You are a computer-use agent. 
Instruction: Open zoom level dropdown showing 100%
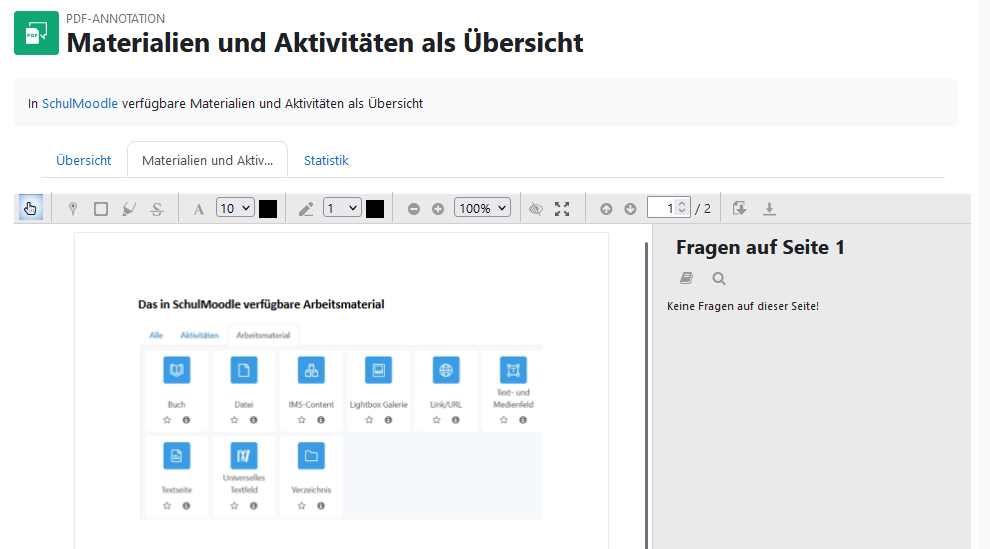482,208
